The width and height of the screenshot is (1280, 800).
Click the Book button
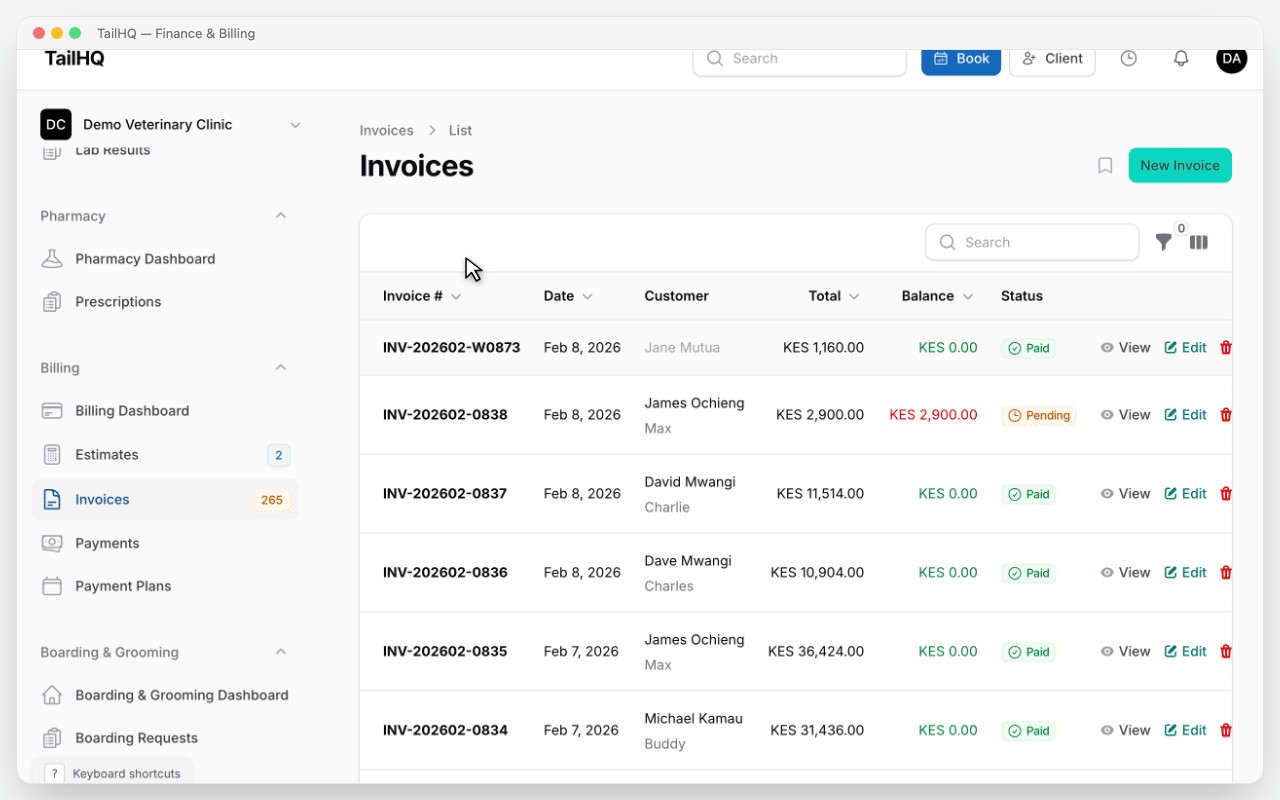click(960, 59)
